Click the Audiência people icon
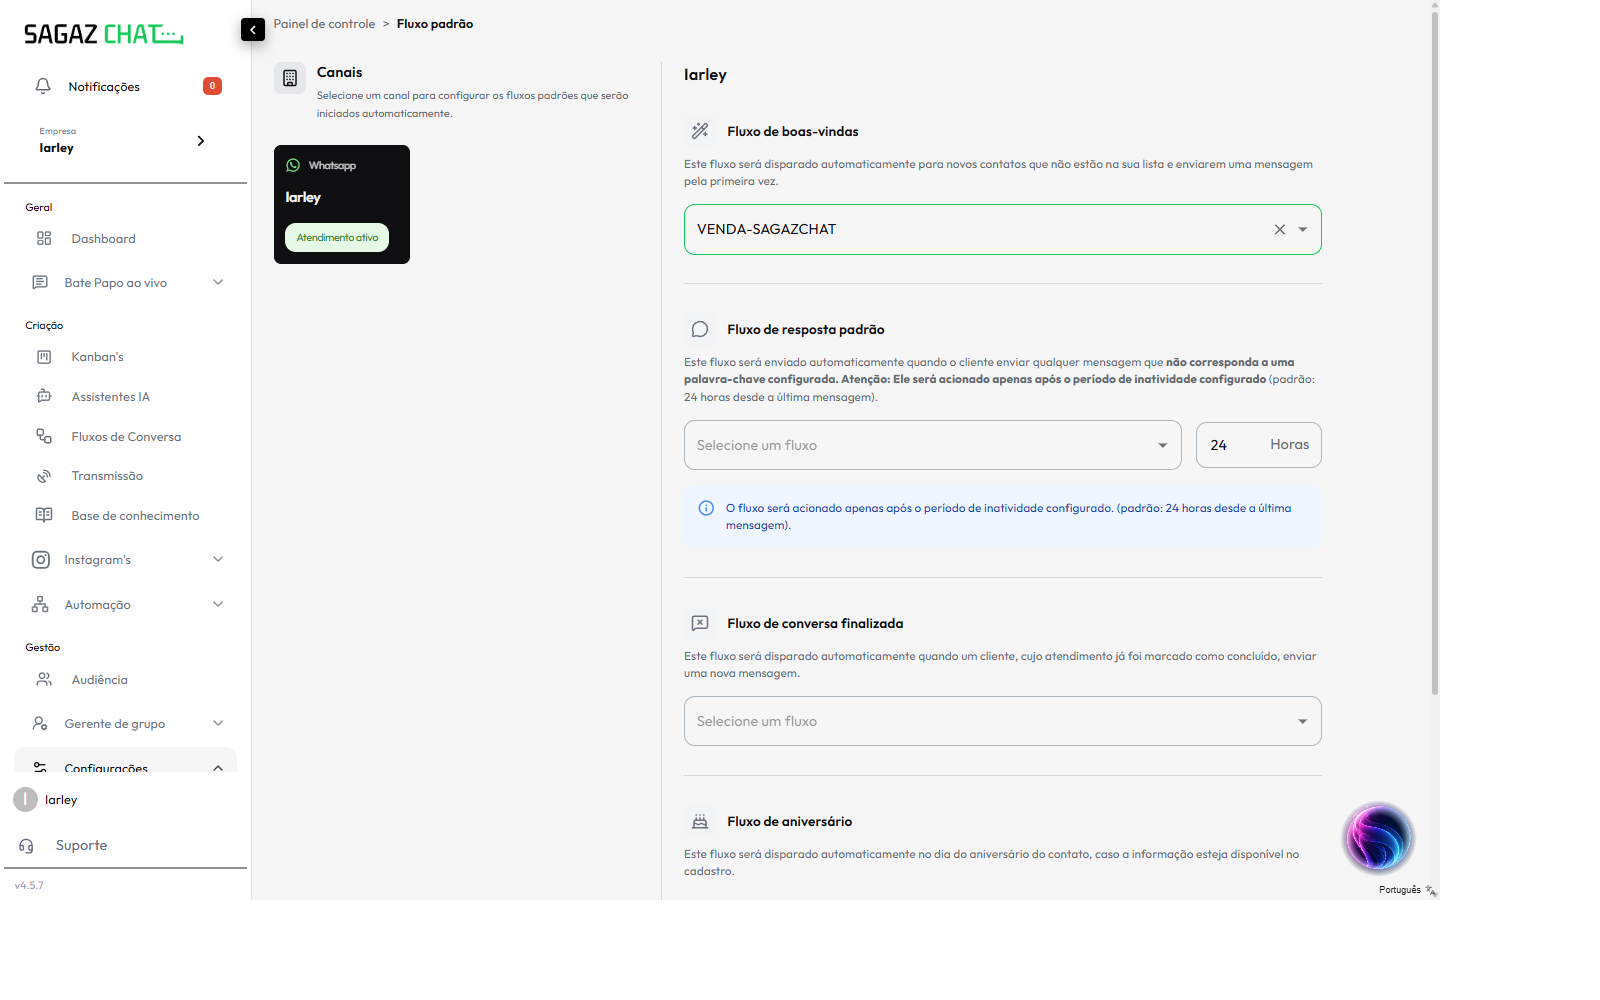 click(44, 679)
